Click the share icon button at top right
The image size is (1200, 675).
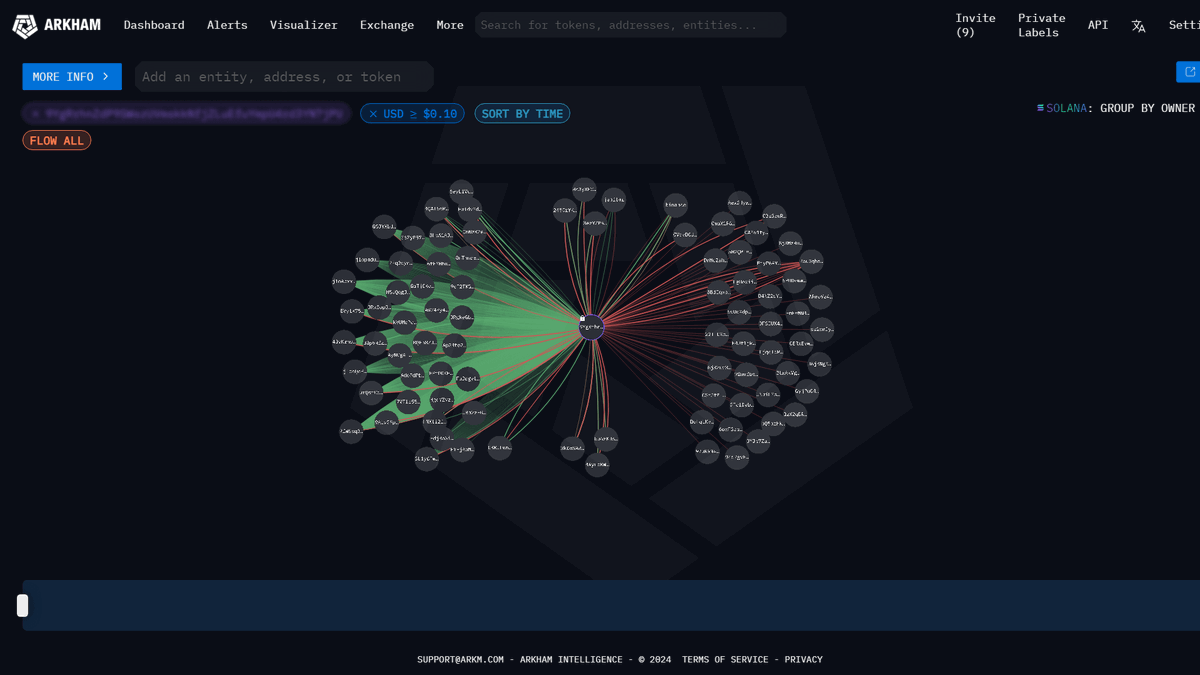pos(1189,72)
